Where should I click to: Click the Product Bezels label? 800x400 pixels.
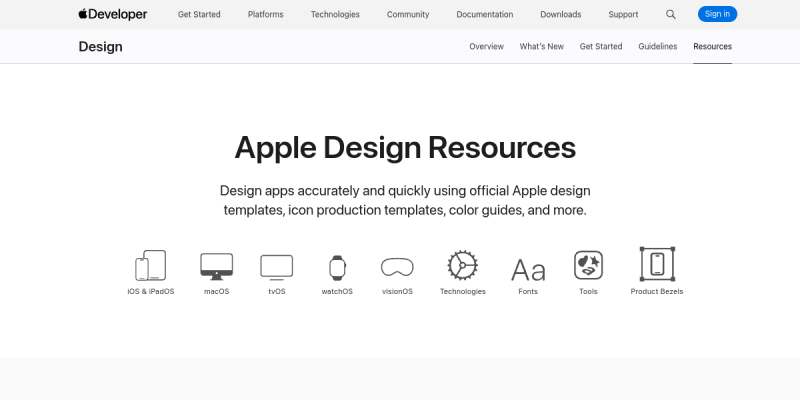point(657,291)
